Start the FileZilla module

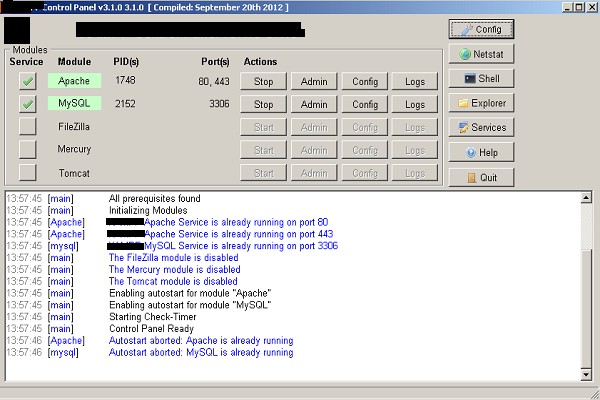[x=263, y=127]
